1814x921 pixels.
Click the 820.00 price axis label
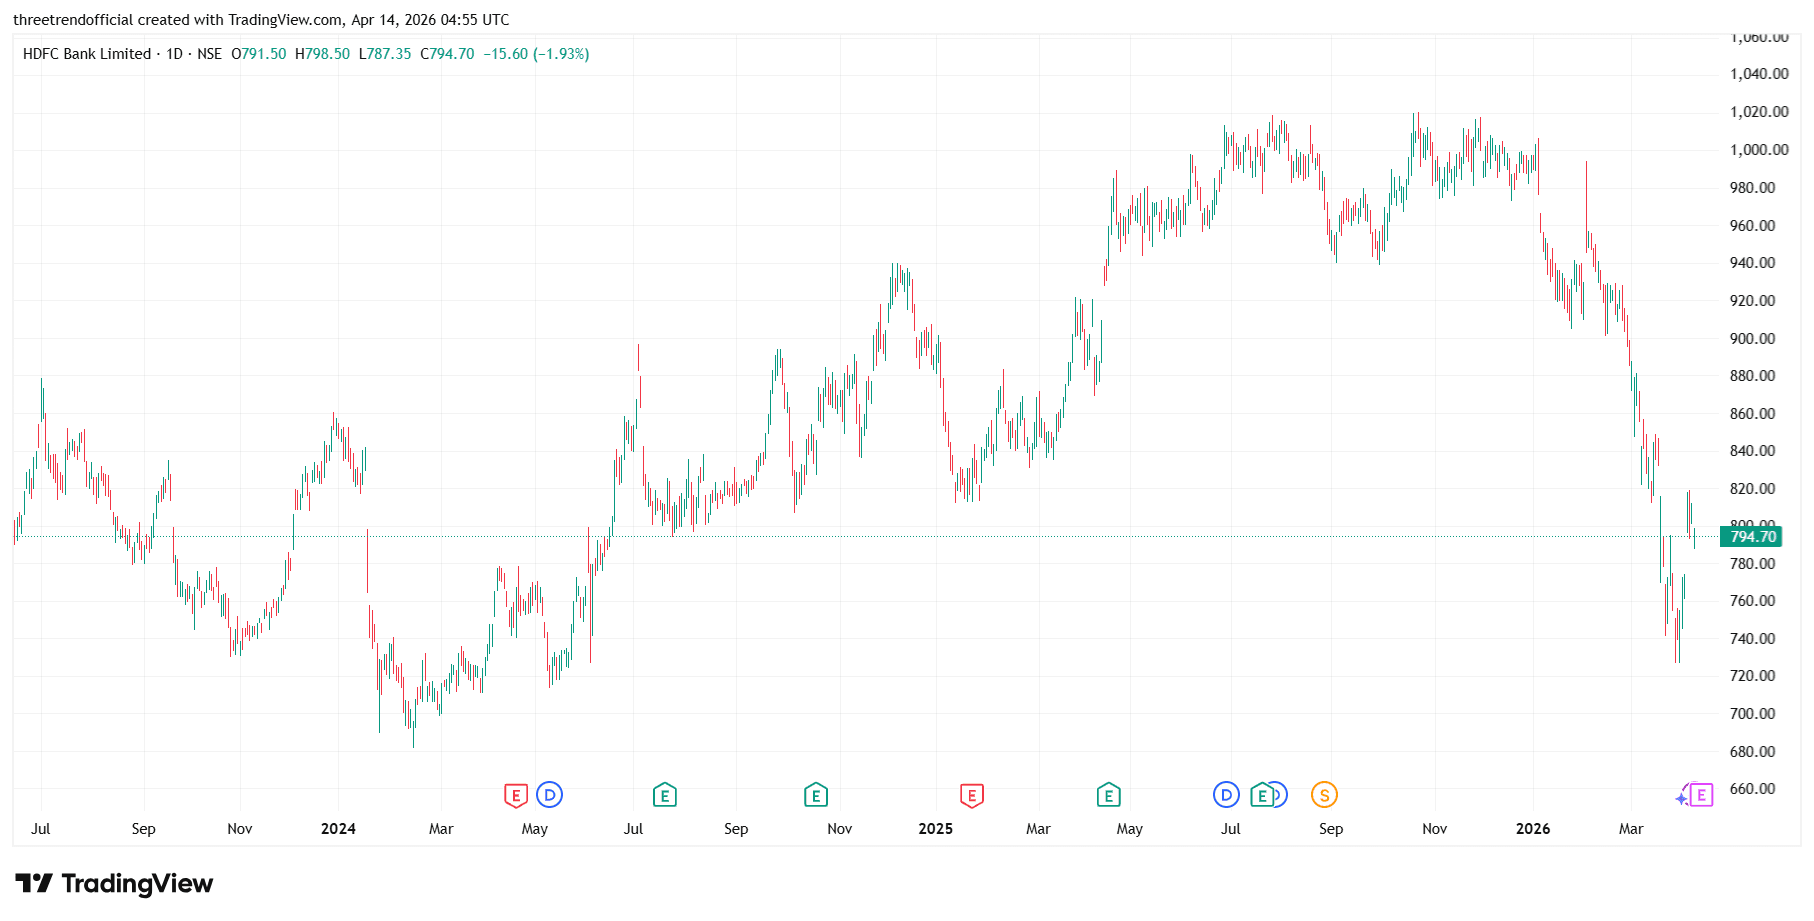point(1752,489)
